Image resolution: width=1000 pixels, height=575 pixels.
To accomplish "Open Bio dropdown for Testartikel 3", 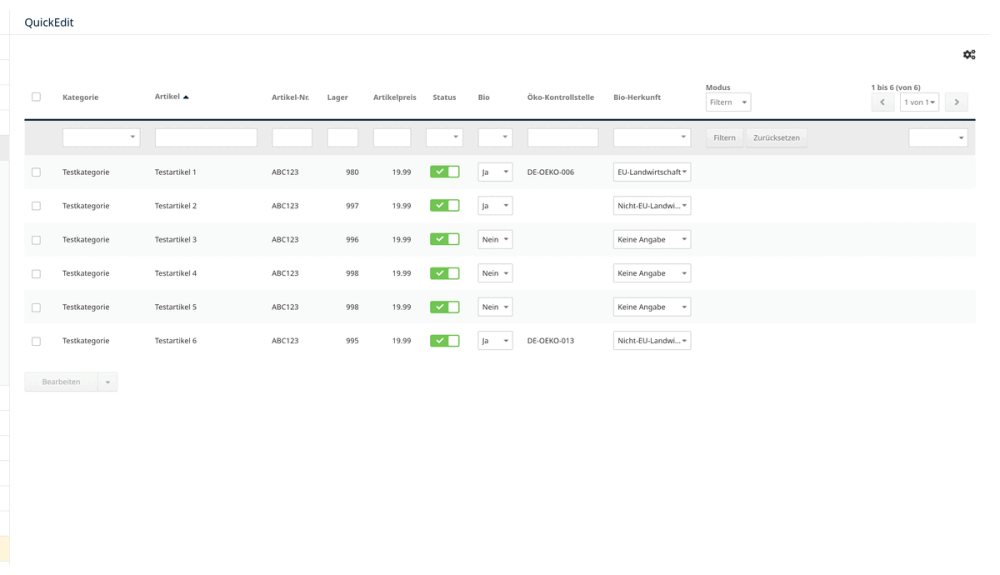I will click(x=495, y=240).
